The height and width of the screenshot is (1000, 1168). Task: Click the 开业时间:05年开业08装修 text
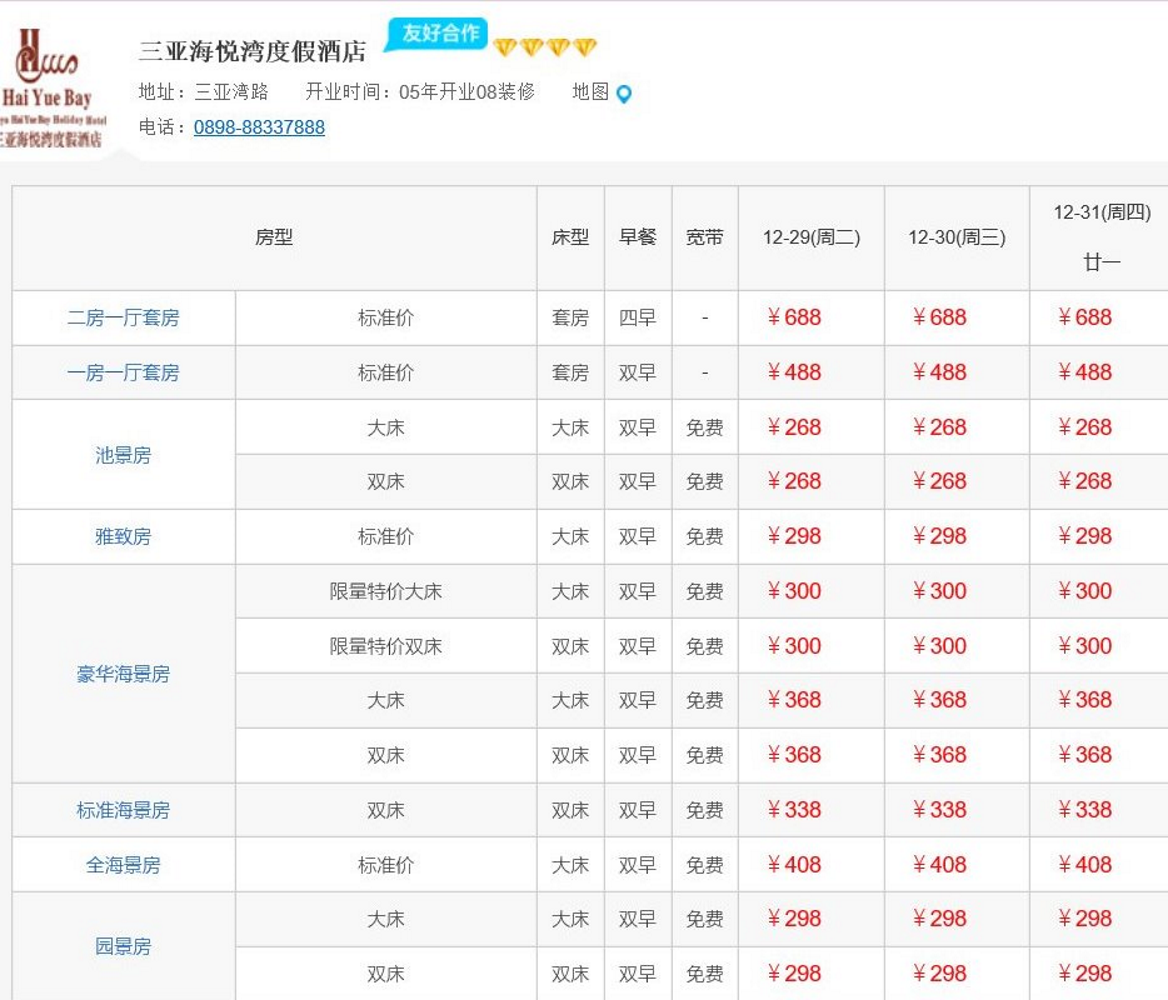420,92
